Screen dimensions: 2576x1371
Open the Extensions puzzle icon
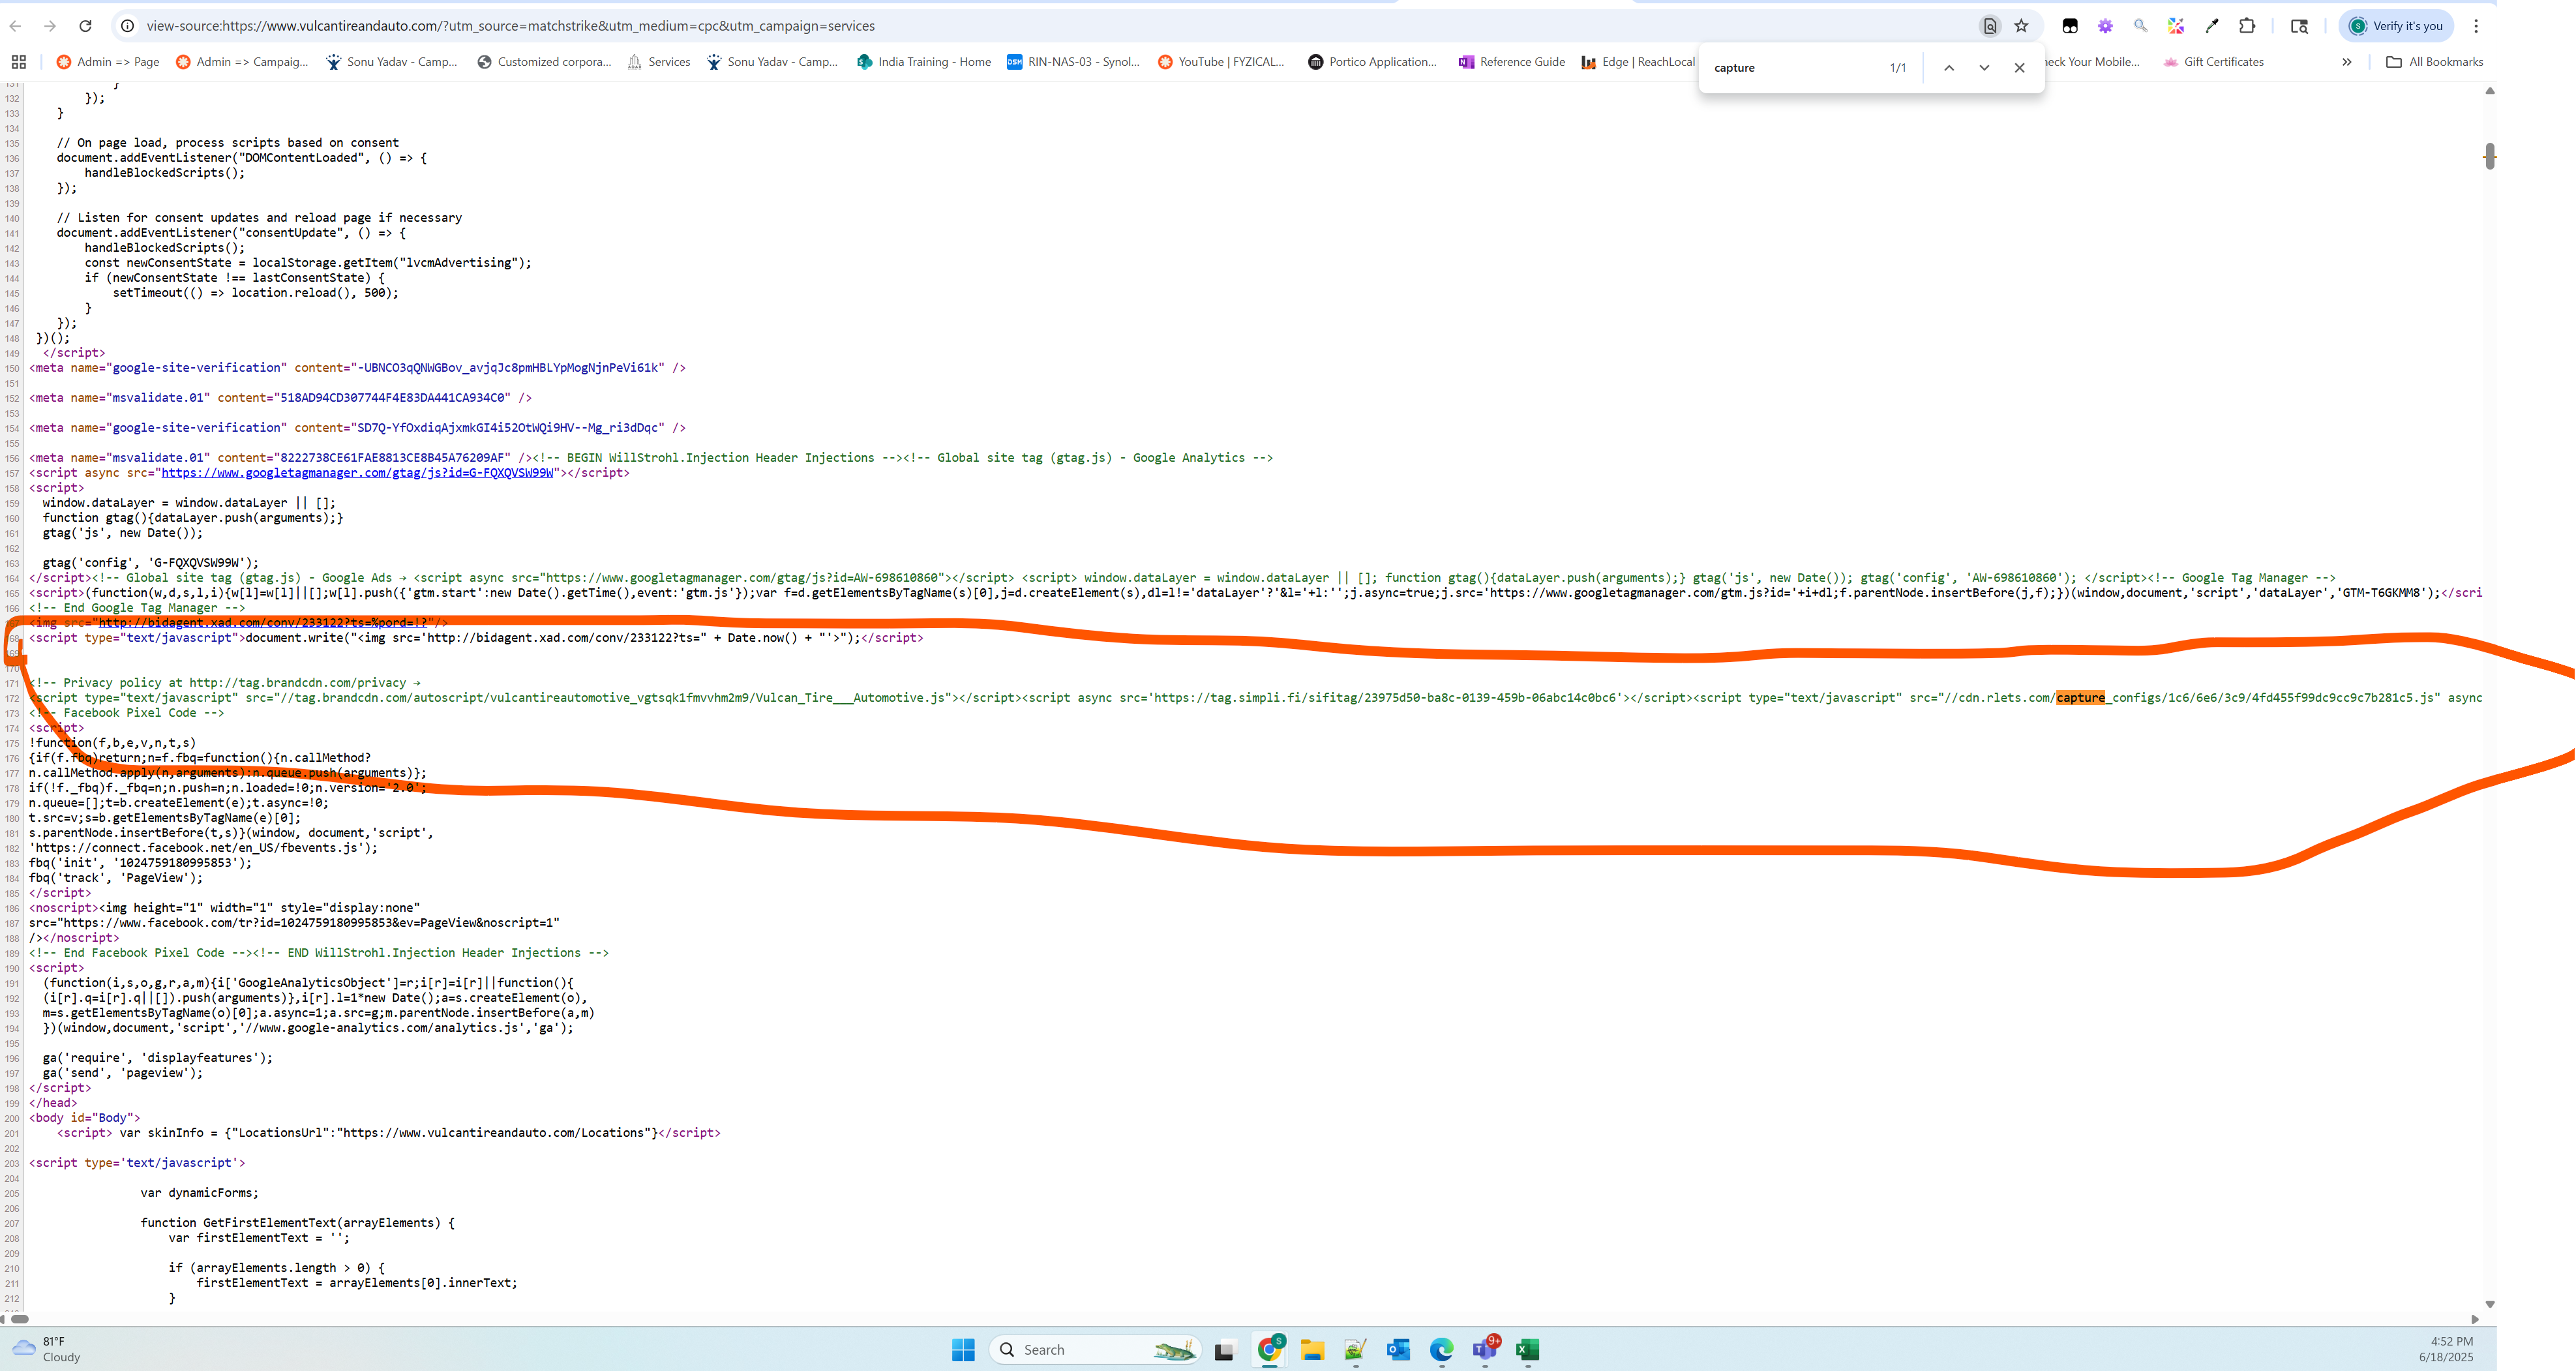coord(2247,26)
